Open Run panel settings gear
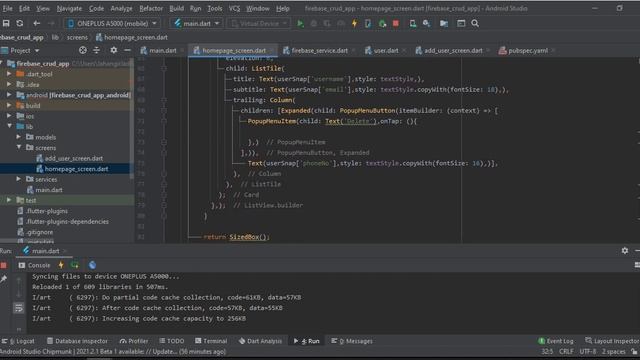The height and width of the screenshot is (360, 640). click(x=625, y=251)
